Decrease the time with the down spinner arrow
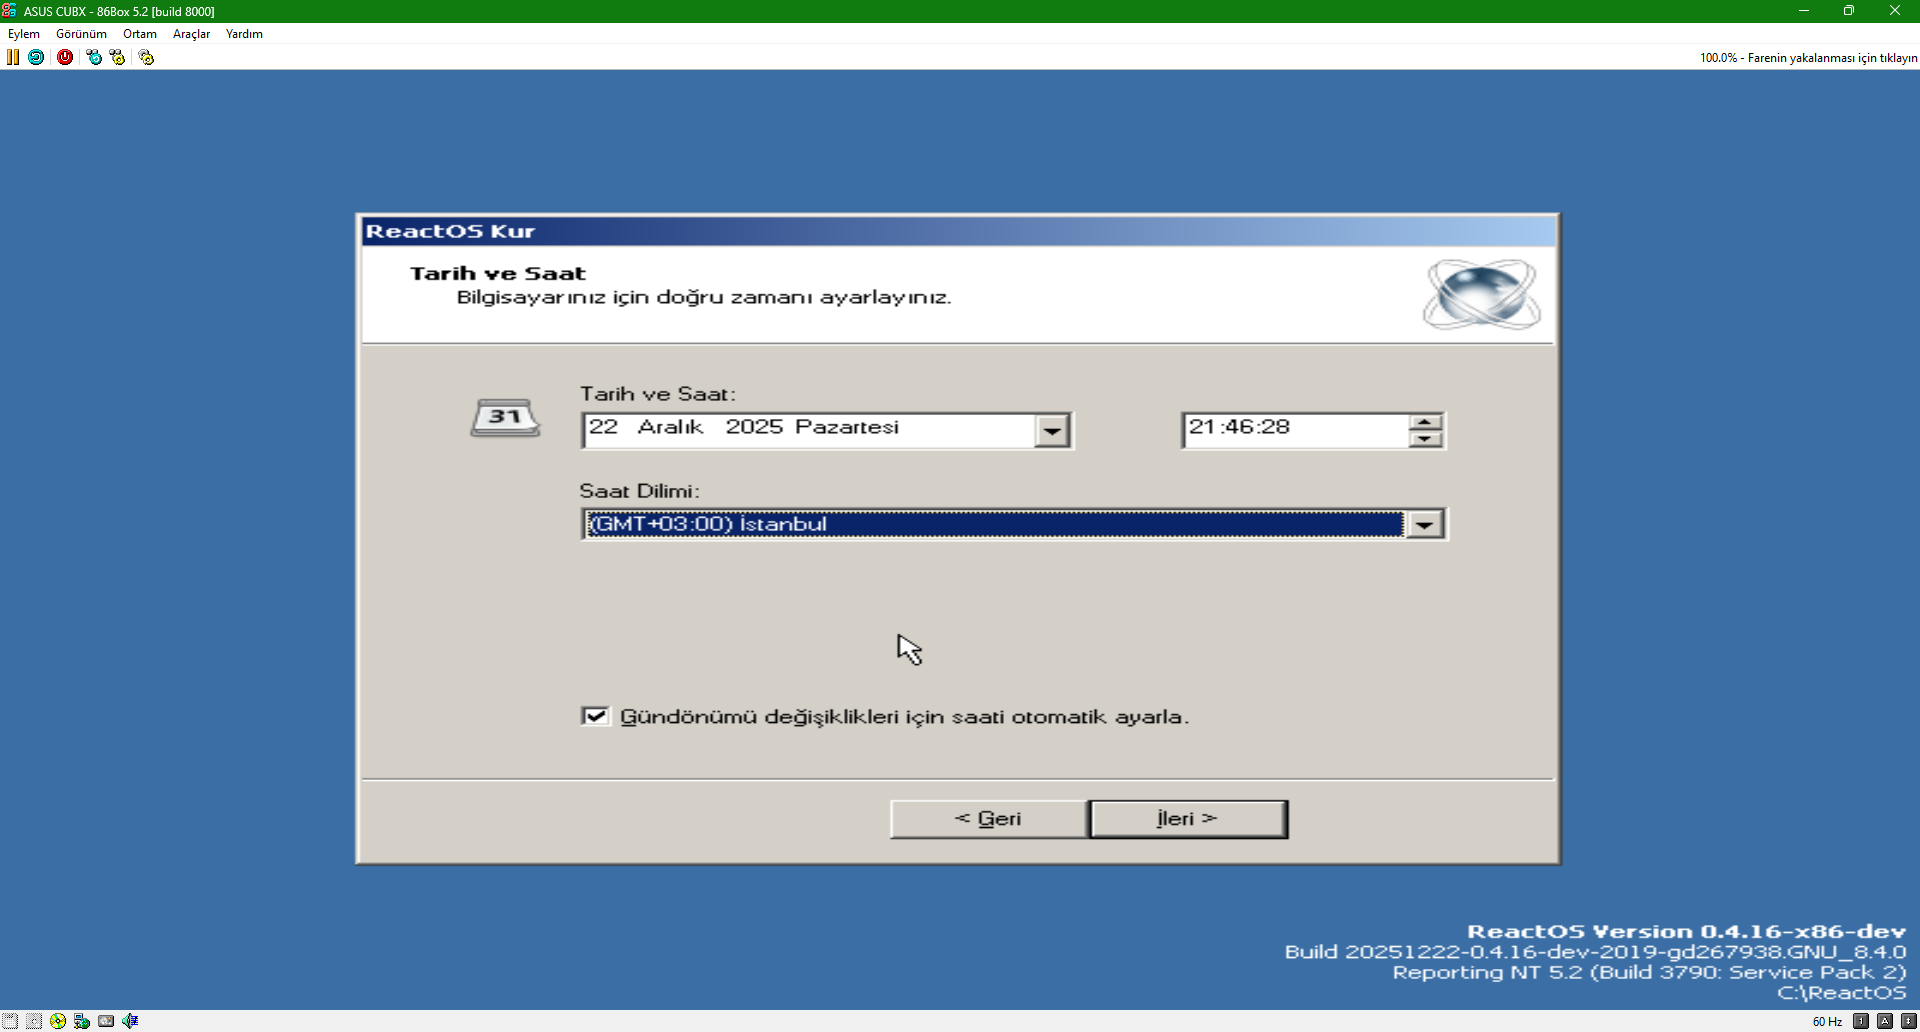 pos(1425,439)
